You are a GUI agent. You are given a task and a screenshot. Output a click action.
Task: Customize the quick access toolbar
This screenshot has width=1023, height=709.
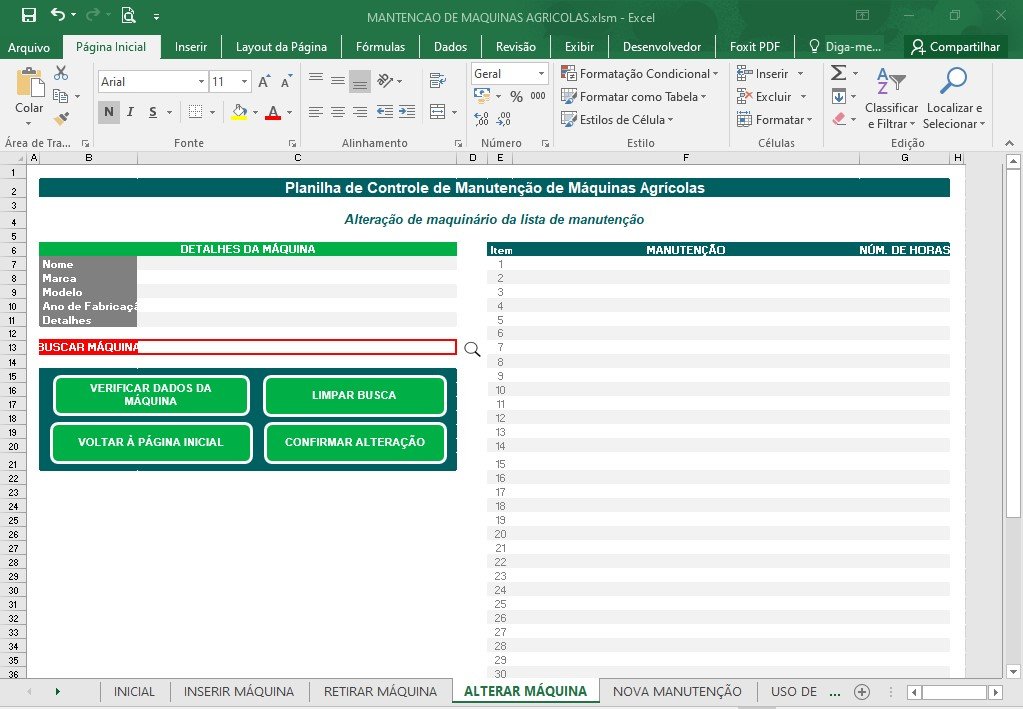click(157, 16)
